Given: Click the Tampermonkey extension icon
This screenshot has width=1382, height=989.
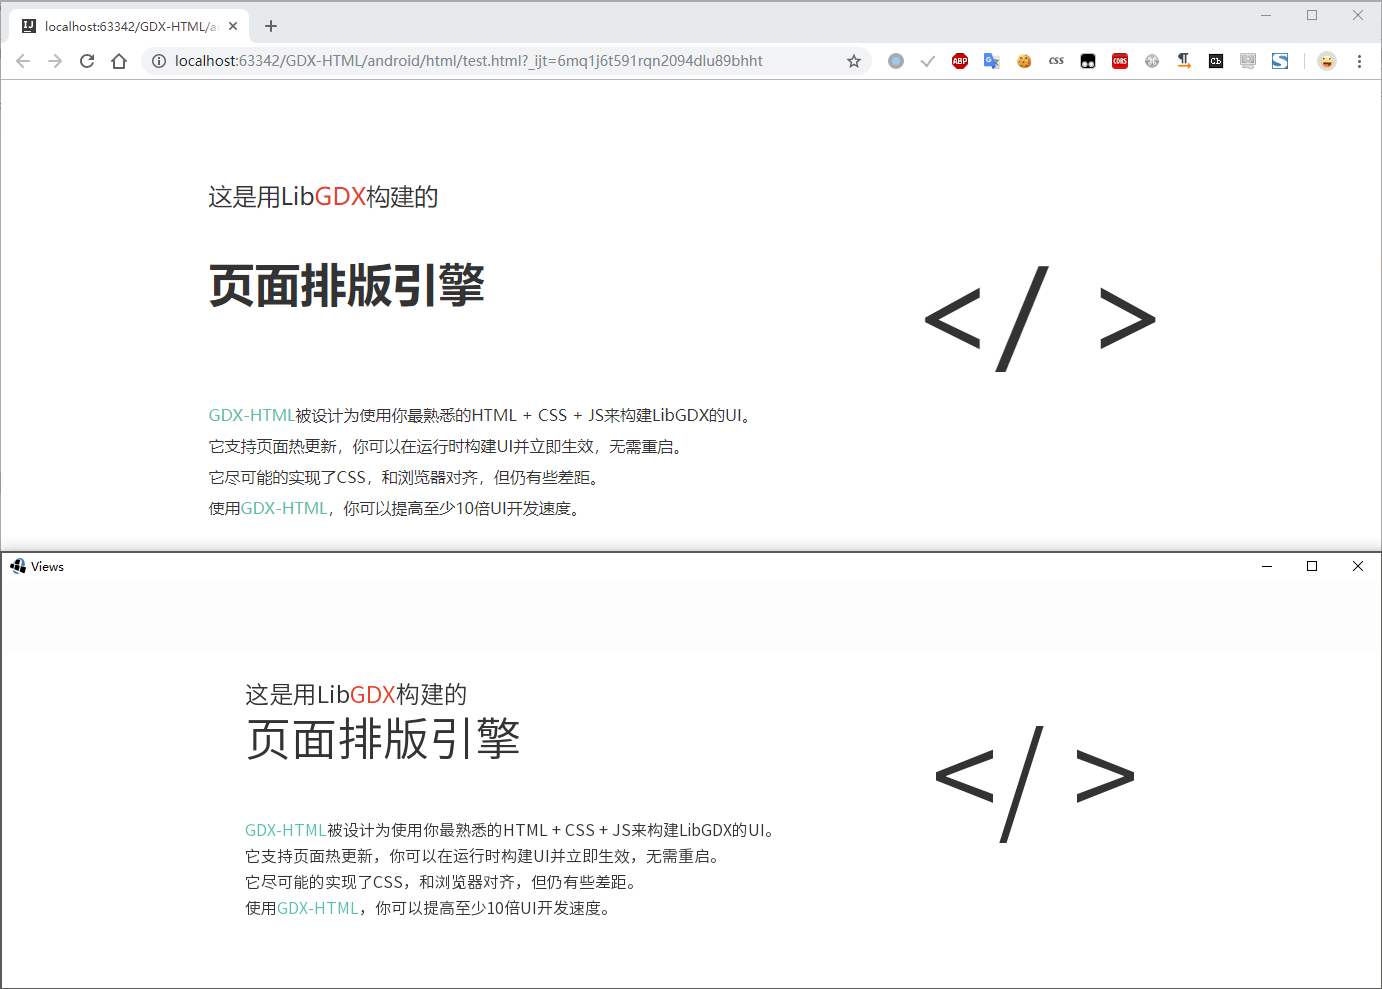Looking at the screenshot, I should (1088, 61).
